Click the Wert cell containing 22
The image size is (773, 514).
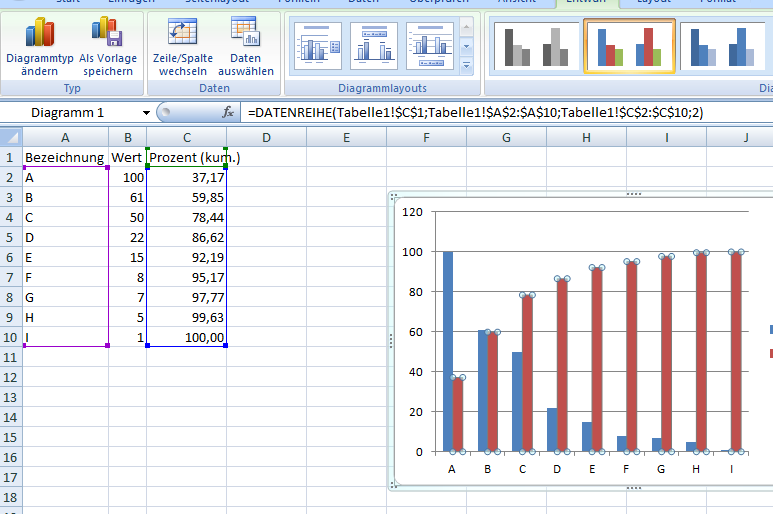(x=128, y=238)
